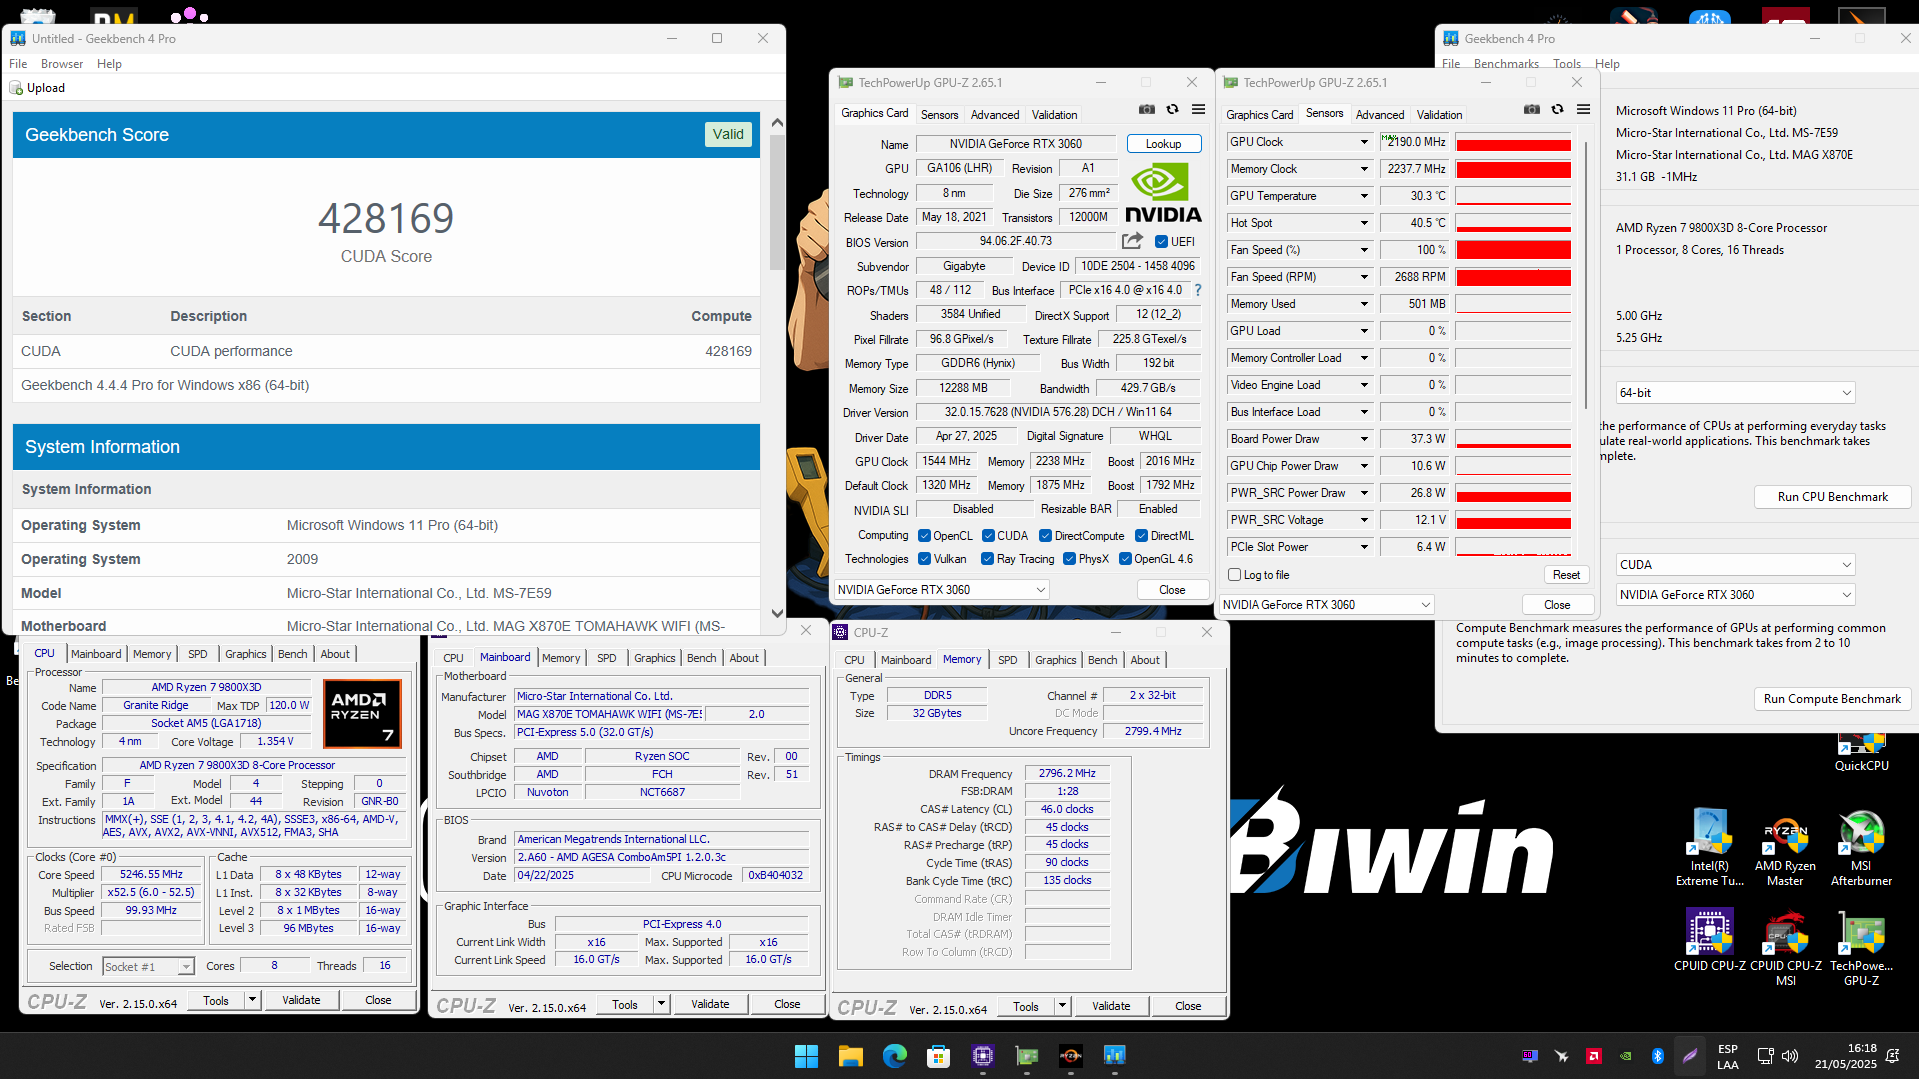Image resolution: width=1919 pixels, height=1079 pixels.
Task: Click the BIOS share/export icon in GPU-Z
Action: point(1132,241)
